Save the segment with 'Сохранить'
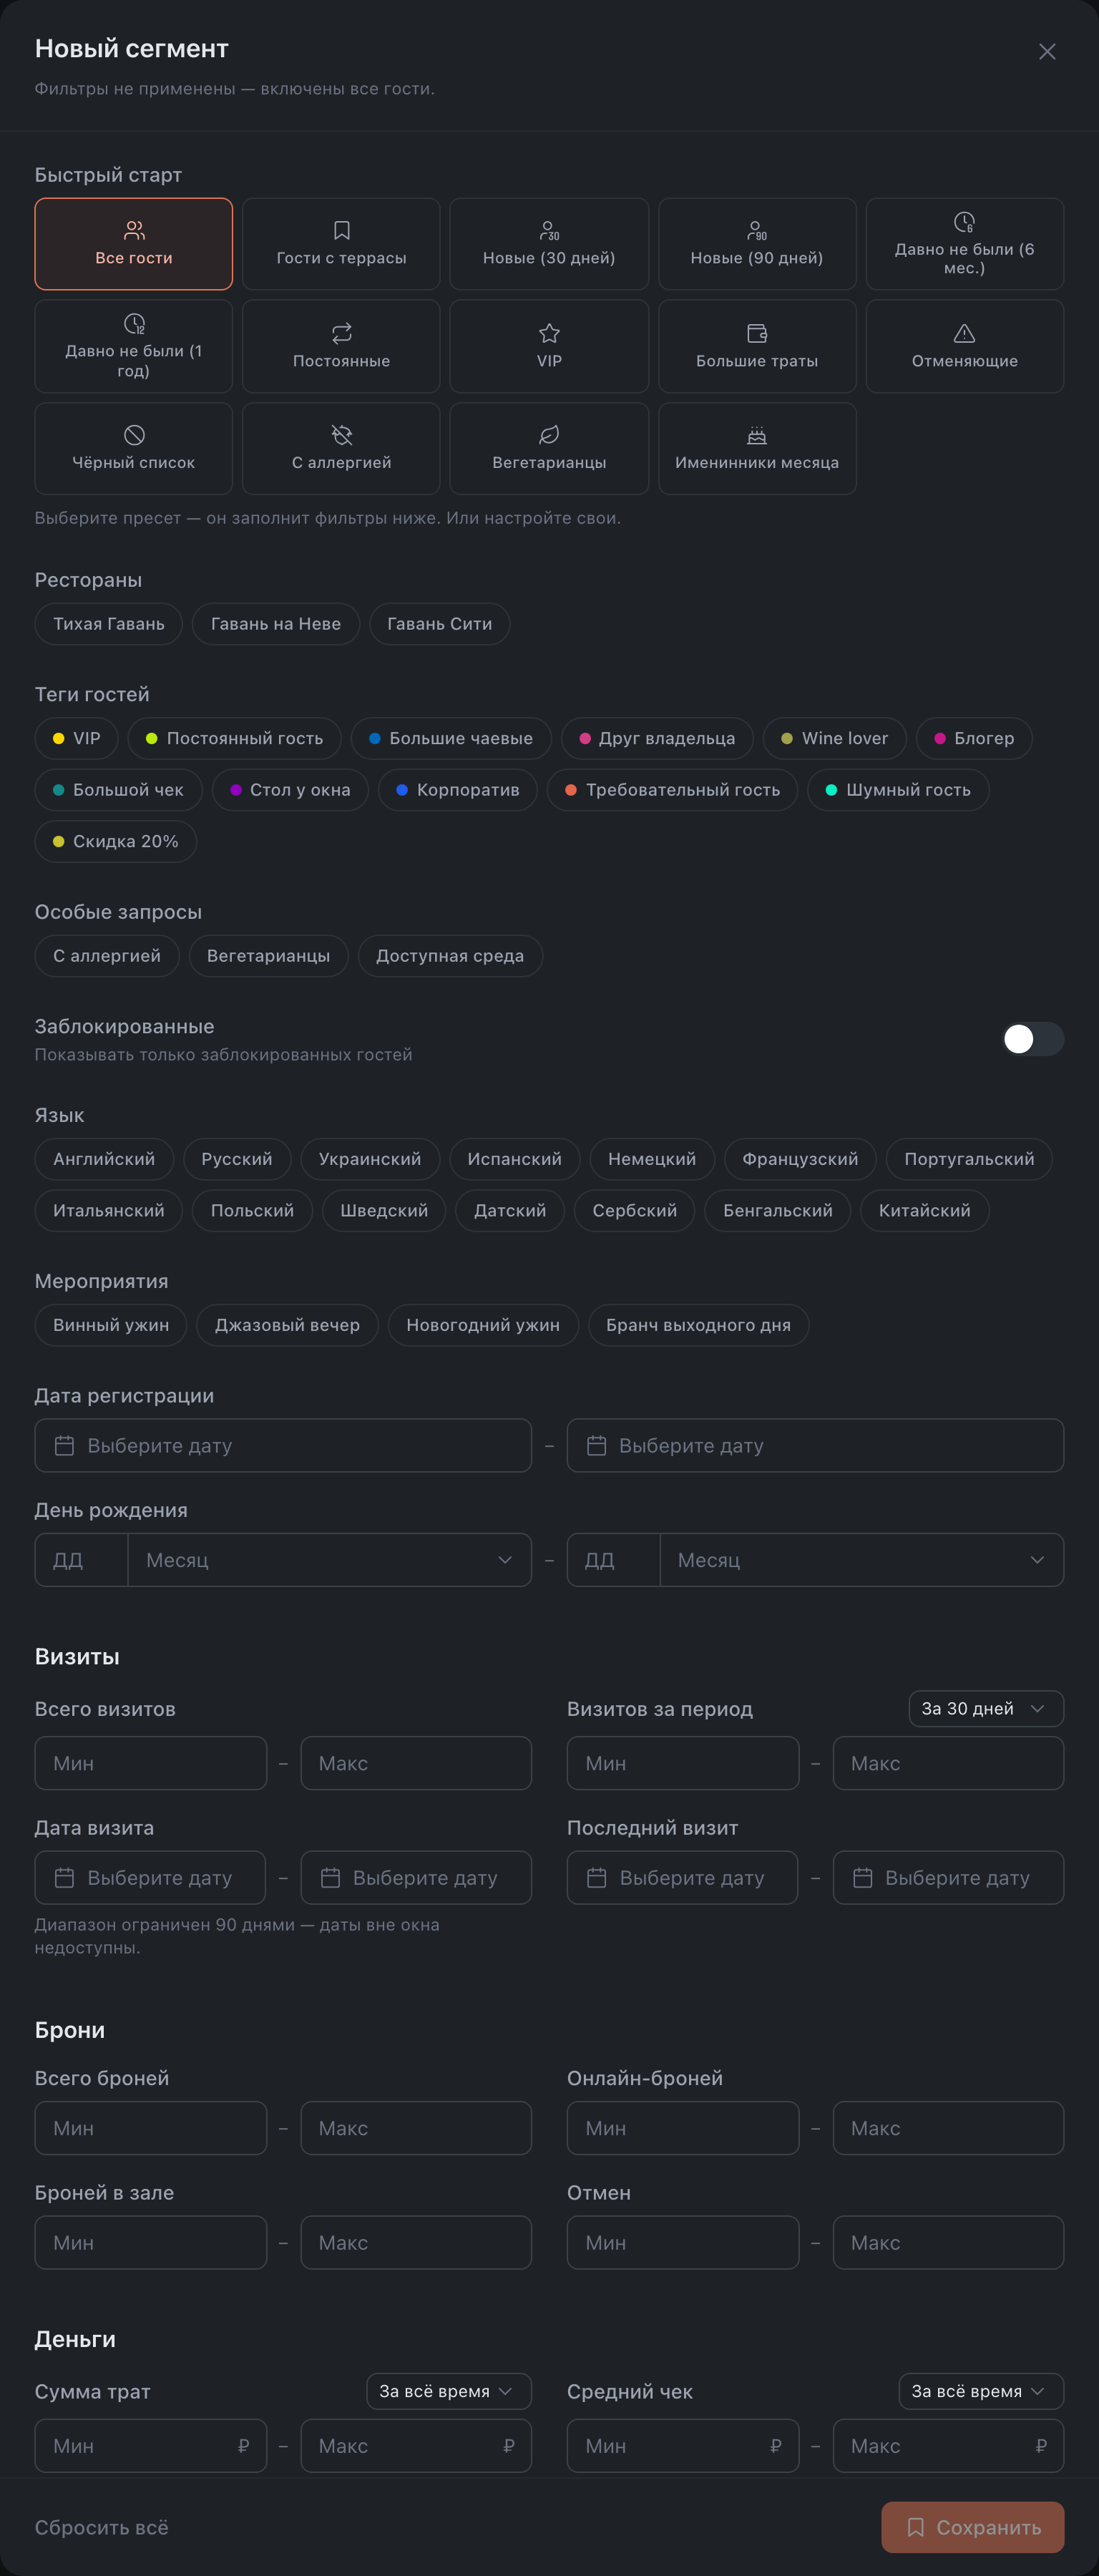The width and height of the screenshot is (1099, 2576). click(x=973, y=2527)
